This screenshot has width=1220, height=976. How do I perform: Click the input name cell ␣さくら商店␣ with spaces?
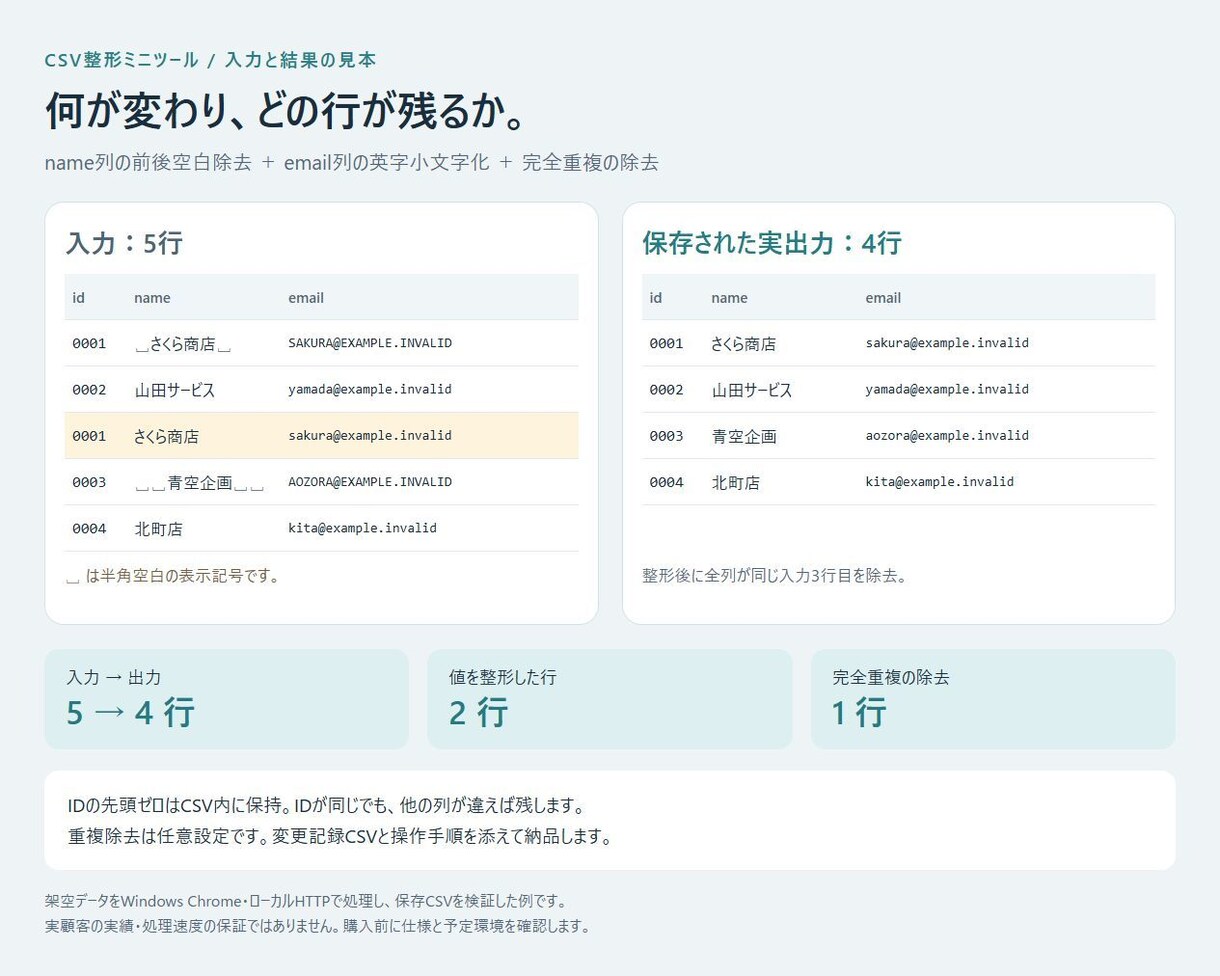(x=183, y=344)
